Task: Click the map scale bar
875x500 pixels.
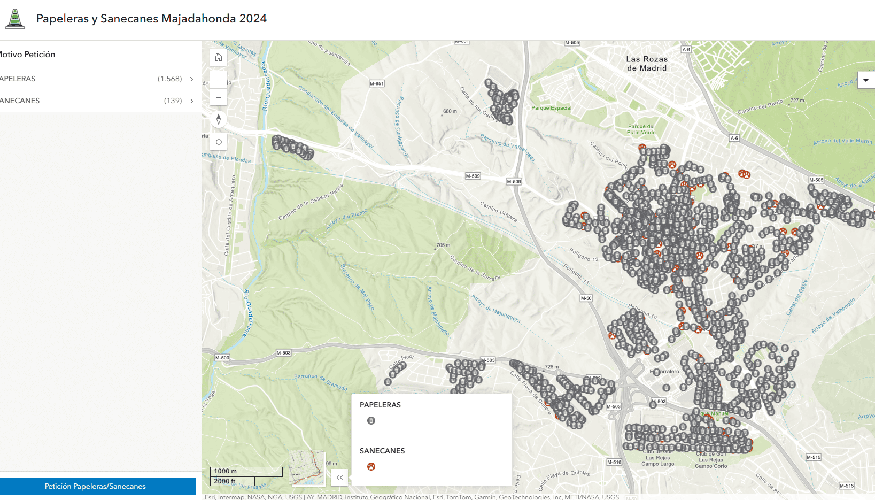Action: point(236,475)
